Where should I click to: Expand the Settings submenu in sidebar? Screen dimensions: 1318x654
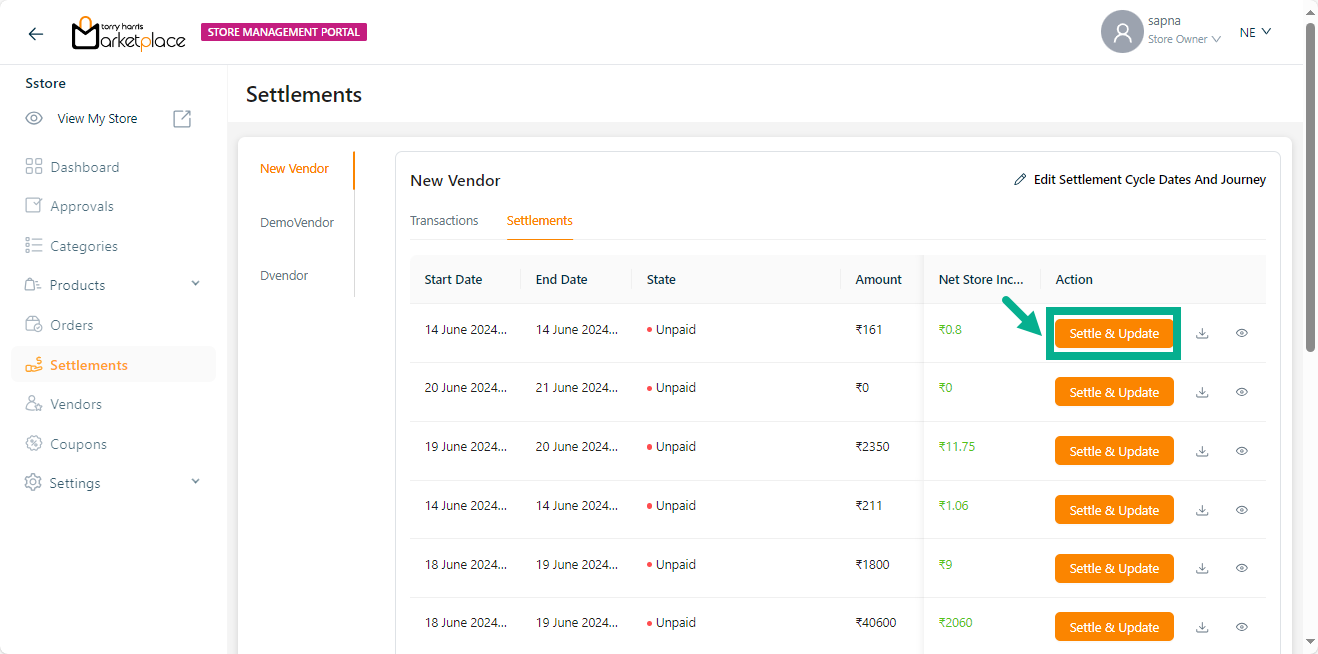coord(195,482)
